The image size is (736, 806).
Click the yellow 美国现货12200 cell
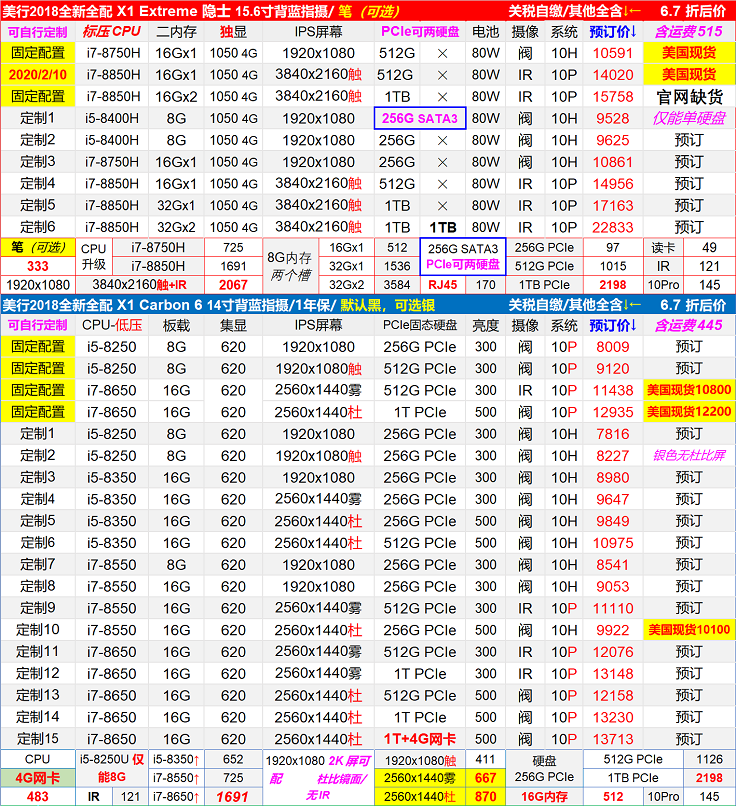pos(688,413)
